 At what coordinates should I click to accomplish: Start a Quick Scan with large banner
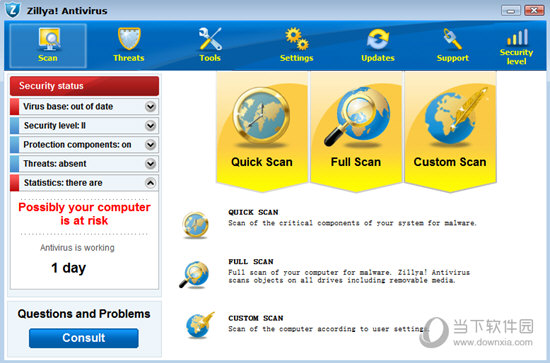point(262,132)
